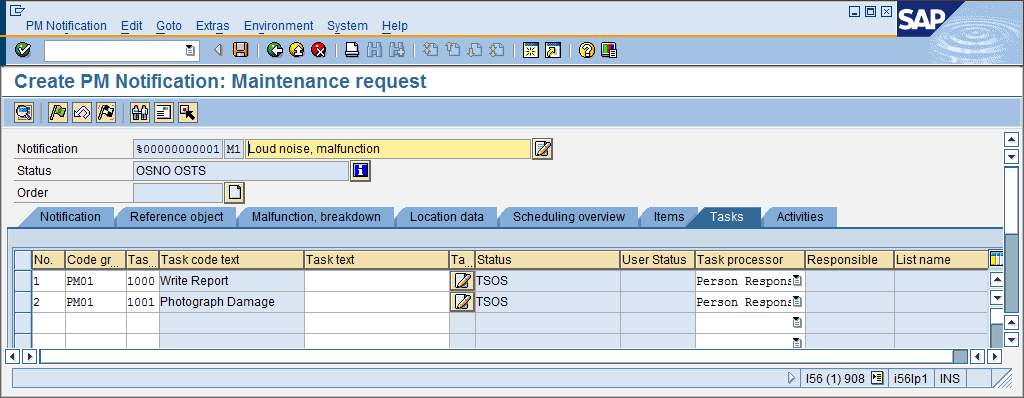Switch to the Scheduling overview tab
1024x398 pixels.
pos(568,217)
